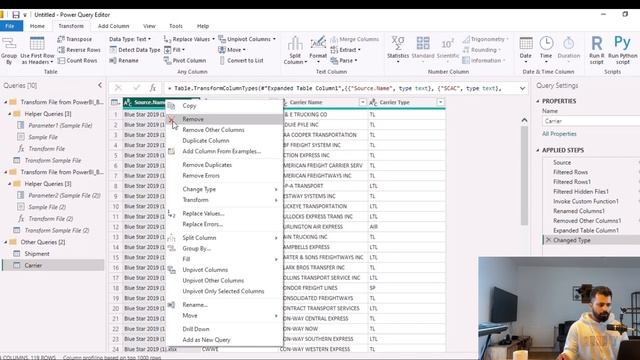Screen dimensions: 640x360
Task: Open the ribbon Fill dropdown
Action: pyautogui.click(x=174, y=50)
